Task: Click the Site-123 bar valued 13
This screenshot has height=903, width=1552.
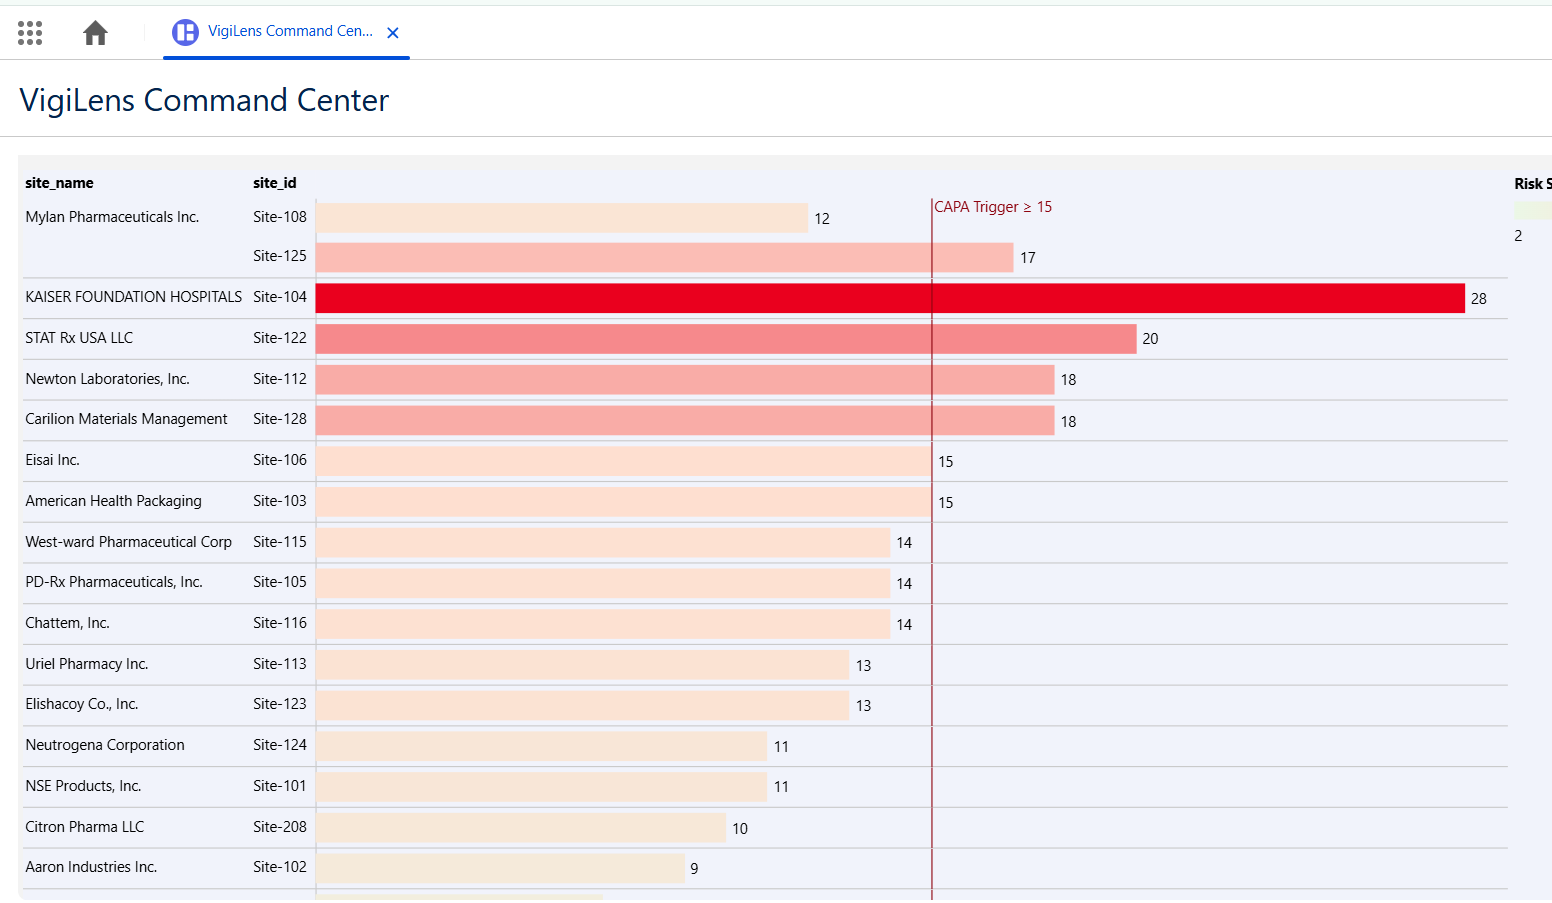Action: click(x=582, y=705)
